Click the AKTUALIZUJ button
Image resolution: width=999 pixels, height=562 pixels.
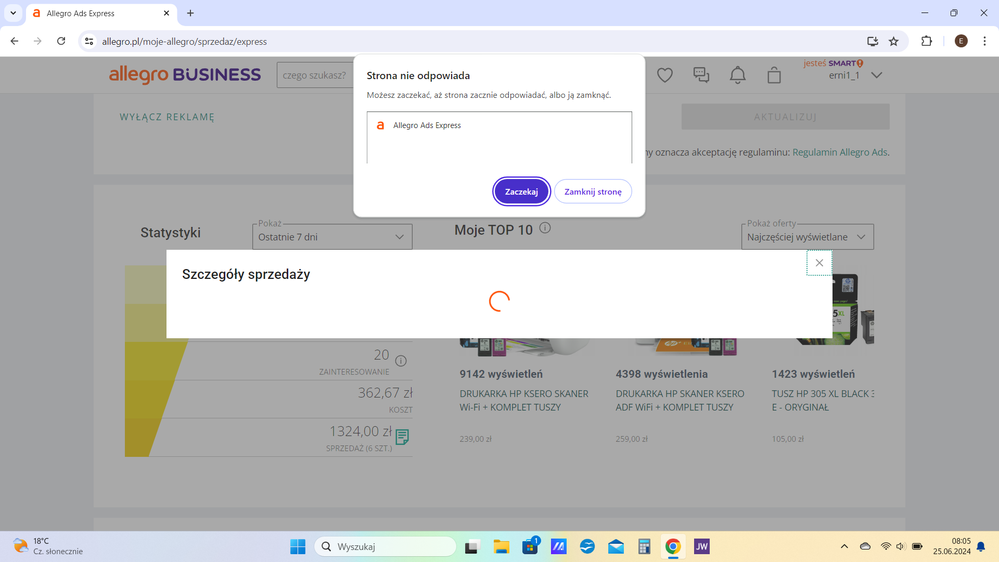pos(785,117)
